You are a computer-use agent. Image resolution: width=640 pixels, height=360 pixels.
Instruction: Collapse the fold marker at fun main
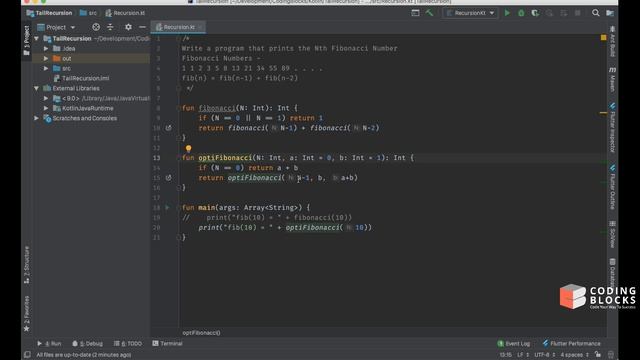point(178,207)
